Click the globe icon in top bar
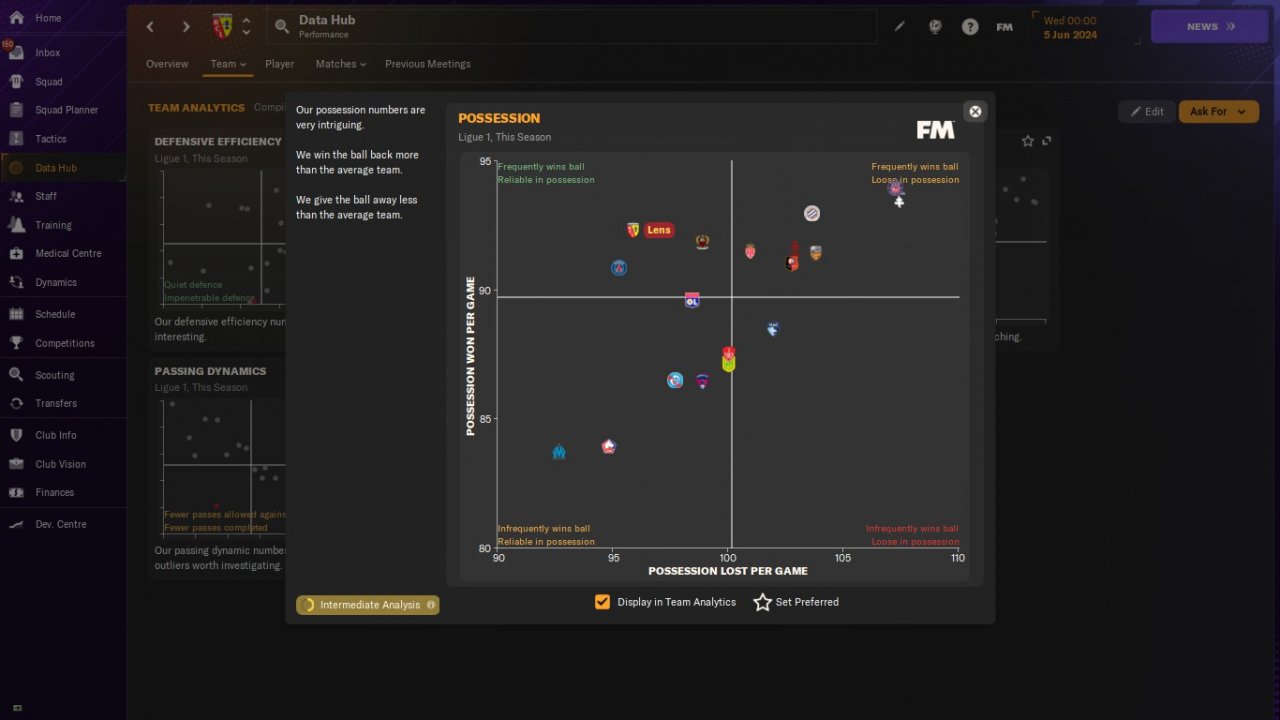The image size is (1280, 720). tap(935, 27)
